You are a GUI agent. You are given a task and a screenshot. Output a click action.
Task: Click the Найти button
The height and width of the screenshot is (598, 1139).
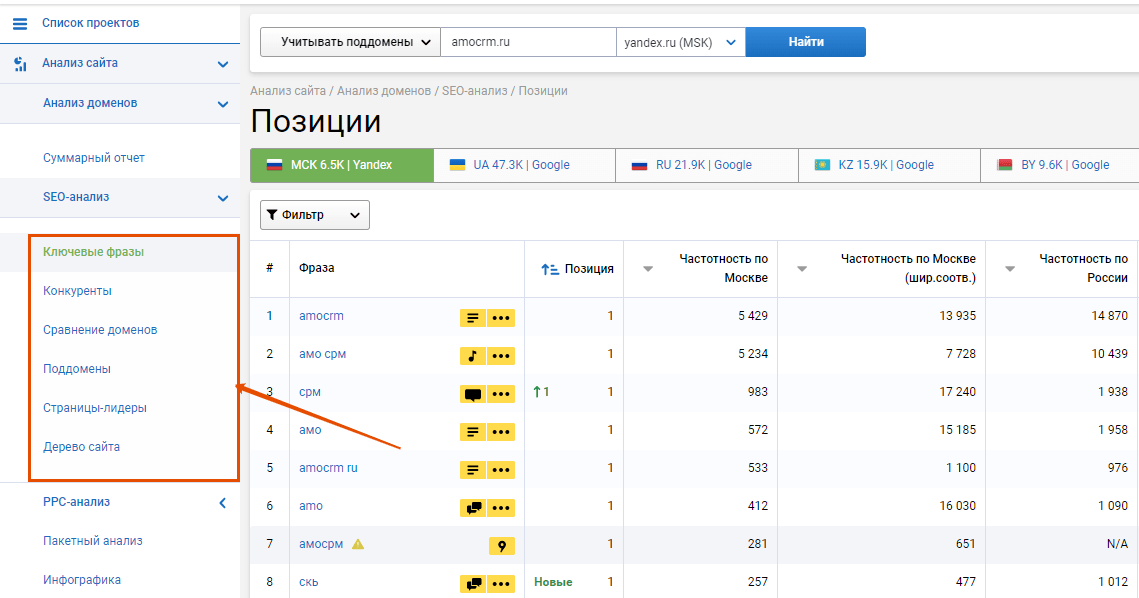point(805,42)
